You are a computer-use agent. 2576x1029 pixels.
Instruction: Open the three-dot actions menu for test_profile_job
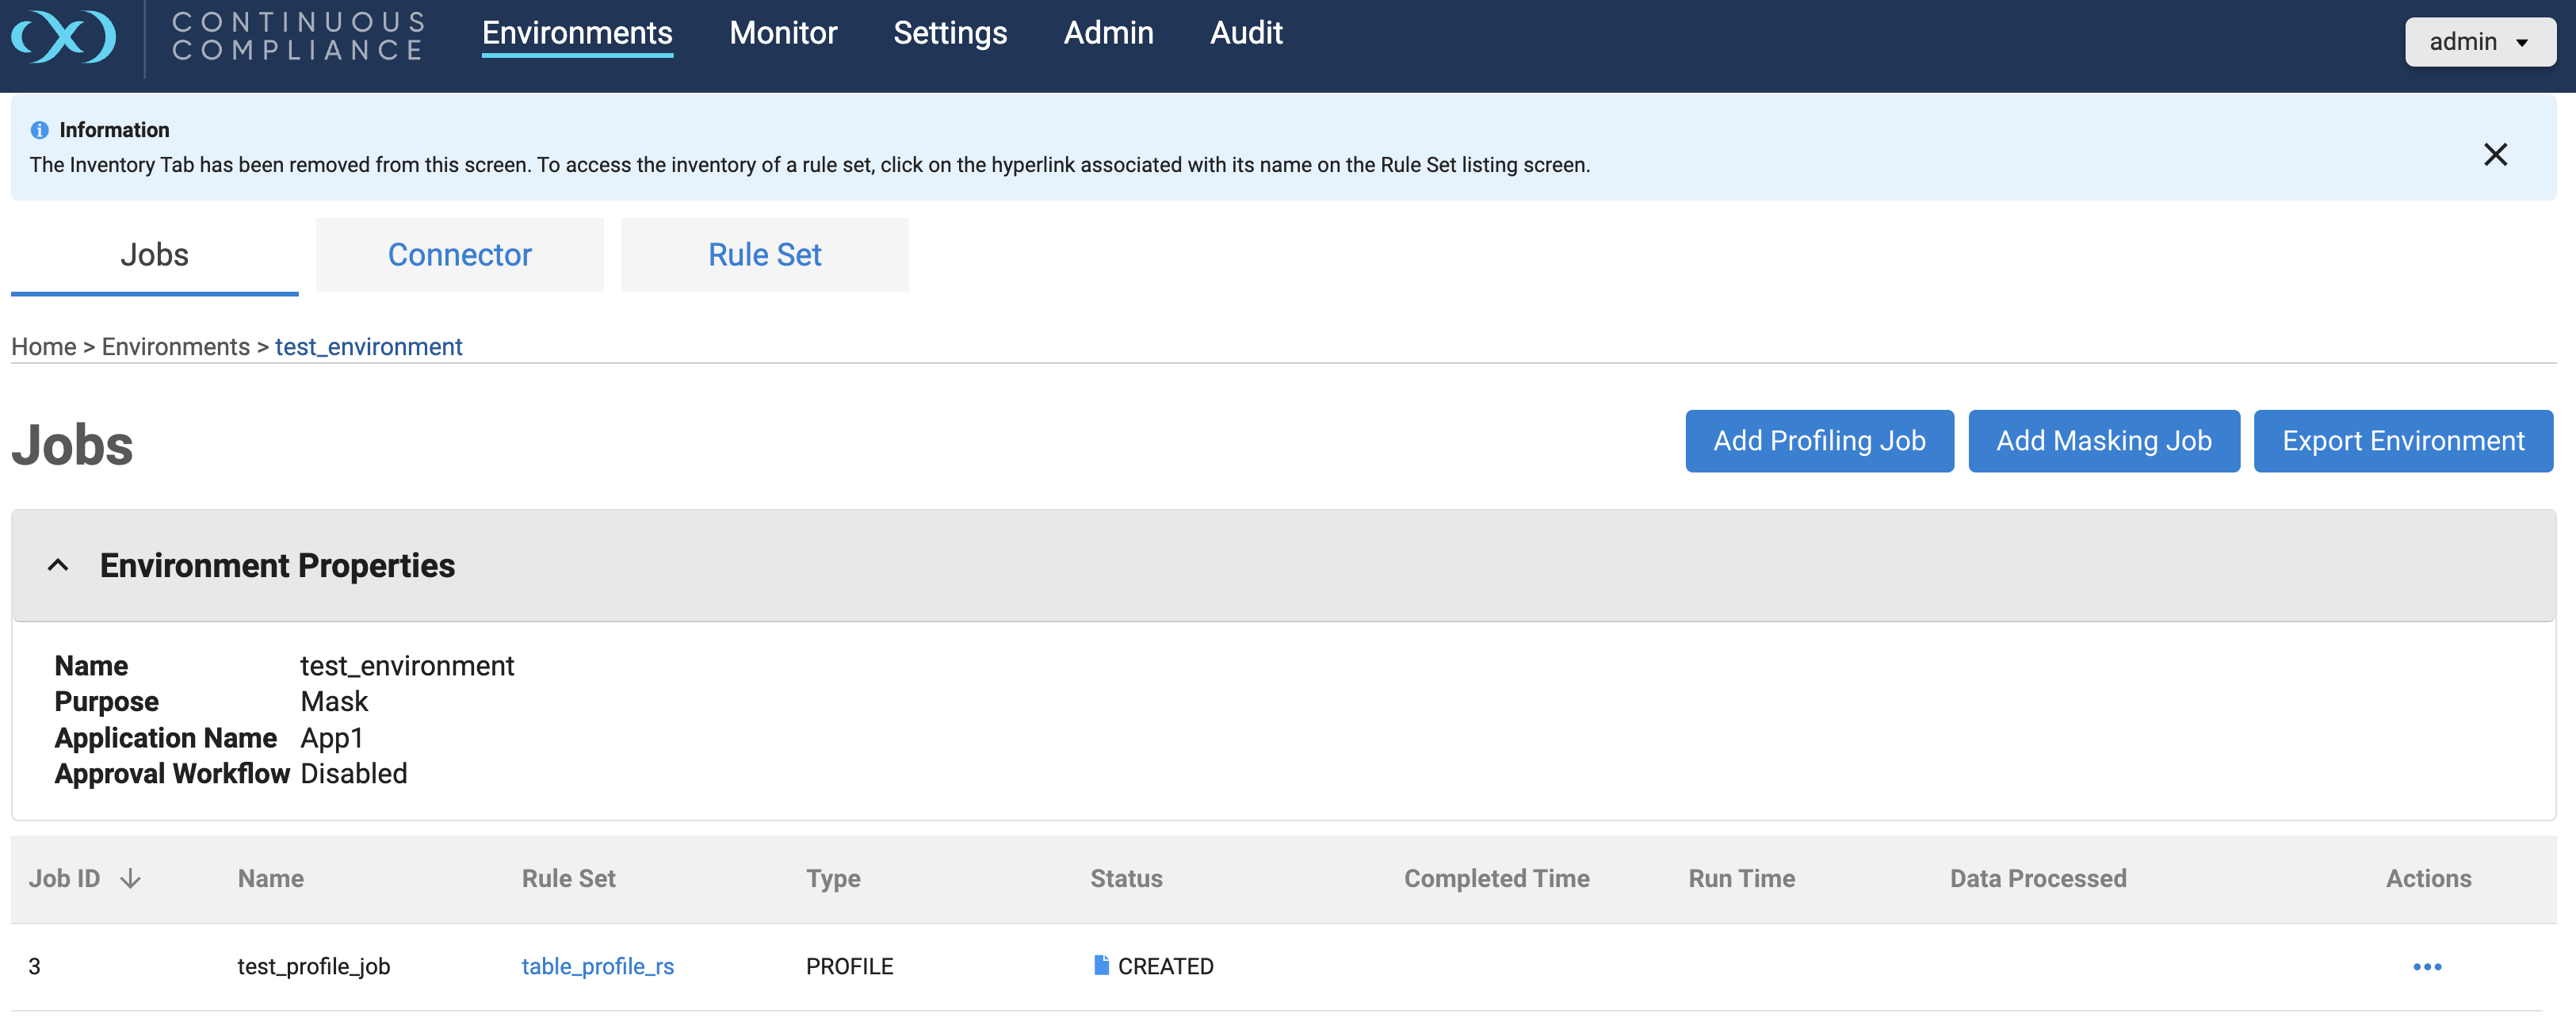point(2426,966)
